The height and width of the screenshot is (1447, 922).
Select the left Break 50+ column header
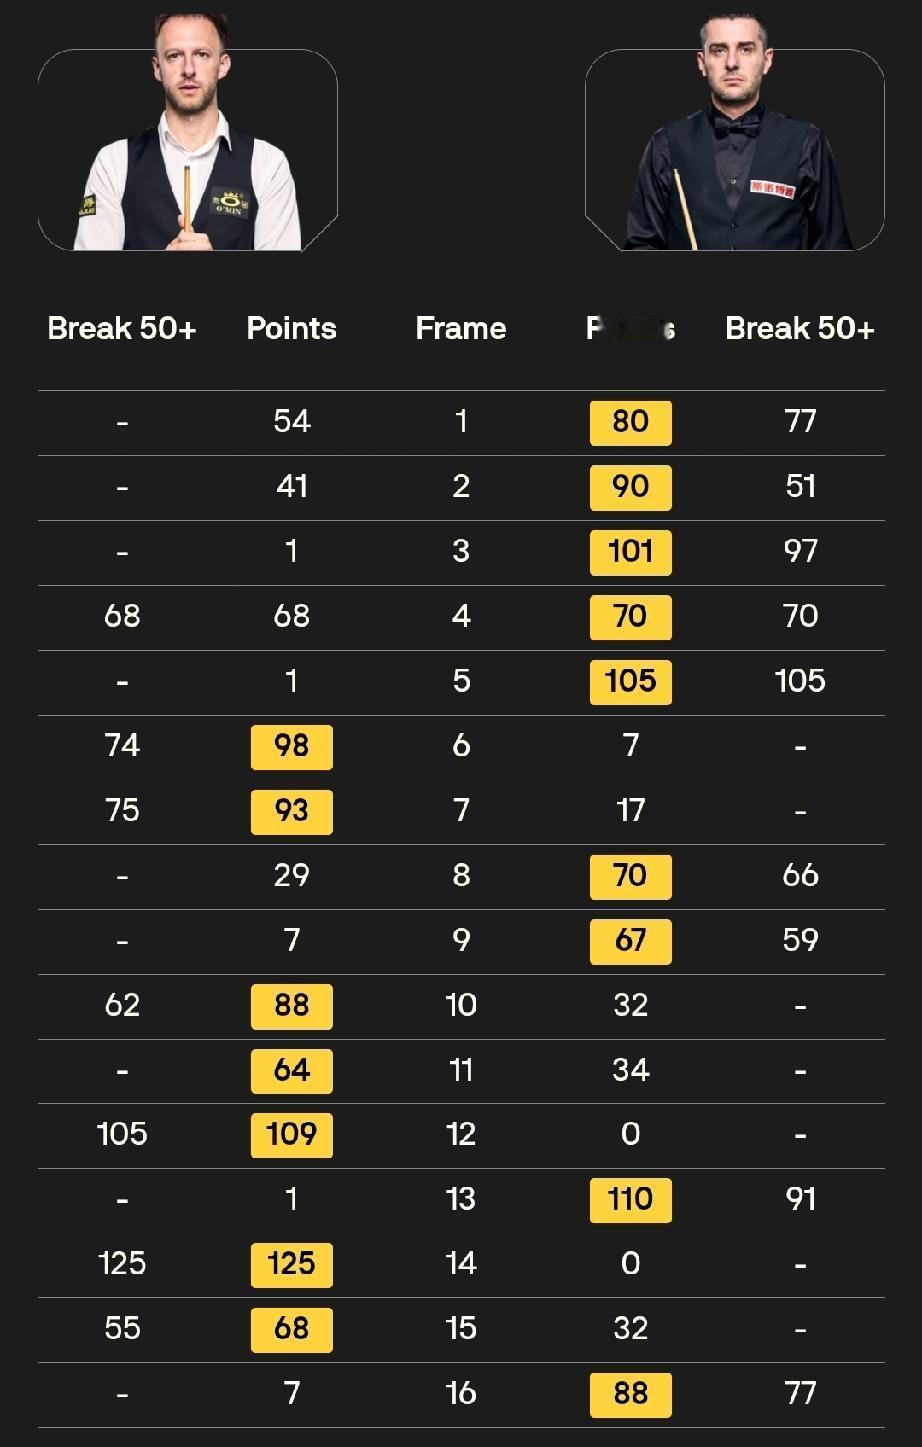click(122, 329)
